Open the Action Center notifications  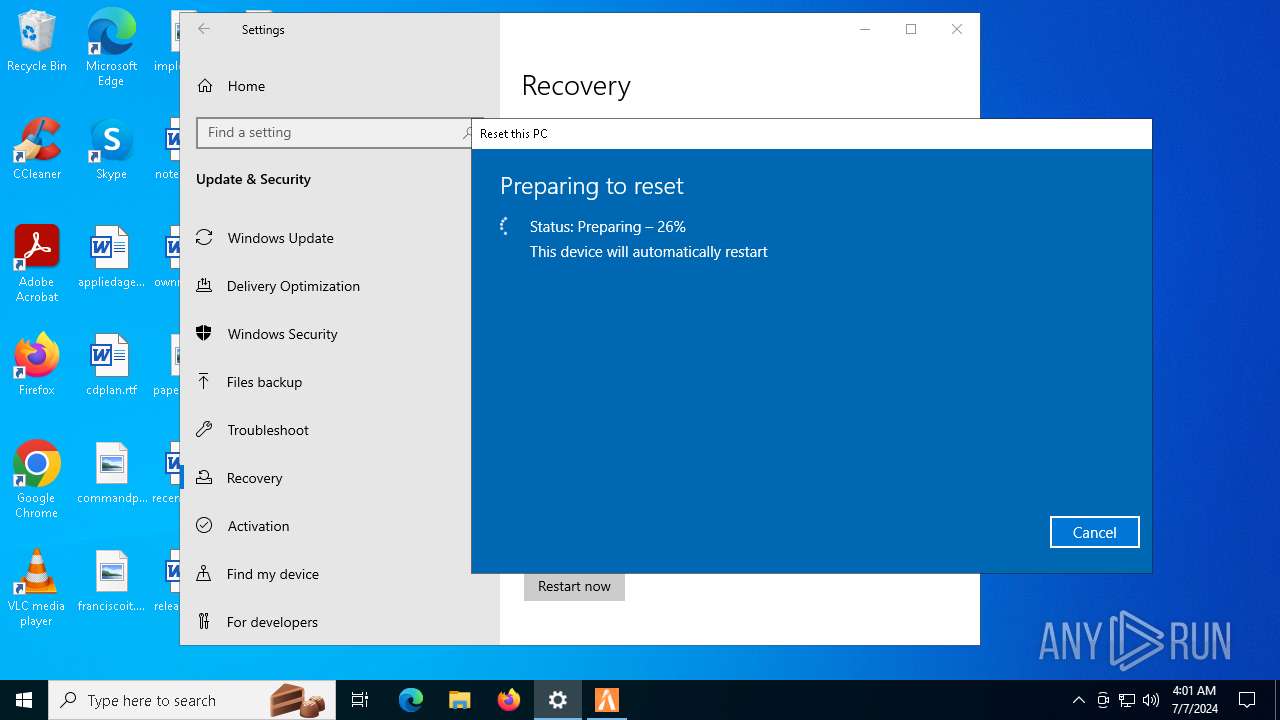[x=1247, y=700]
